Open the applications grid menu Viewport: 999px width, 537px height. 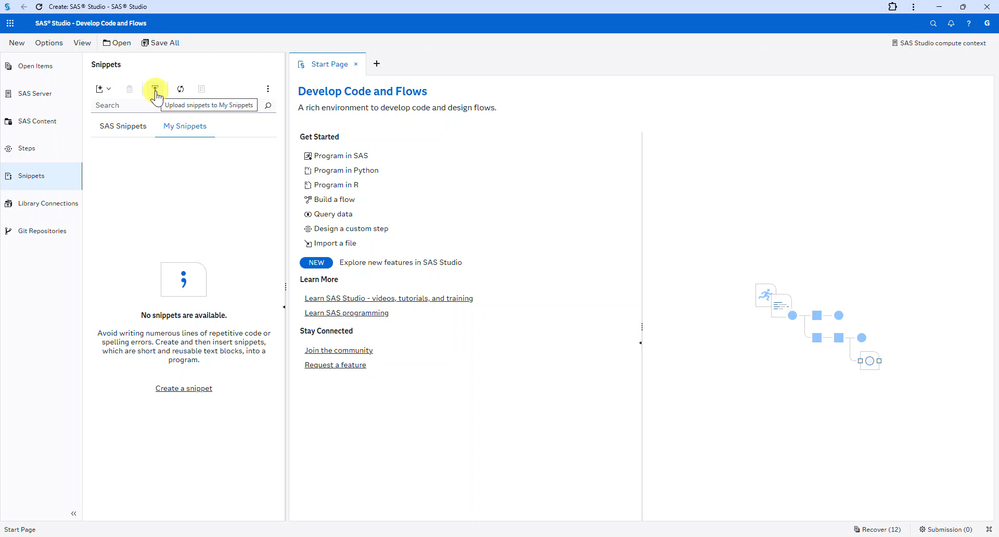click(x=10, y=24)
